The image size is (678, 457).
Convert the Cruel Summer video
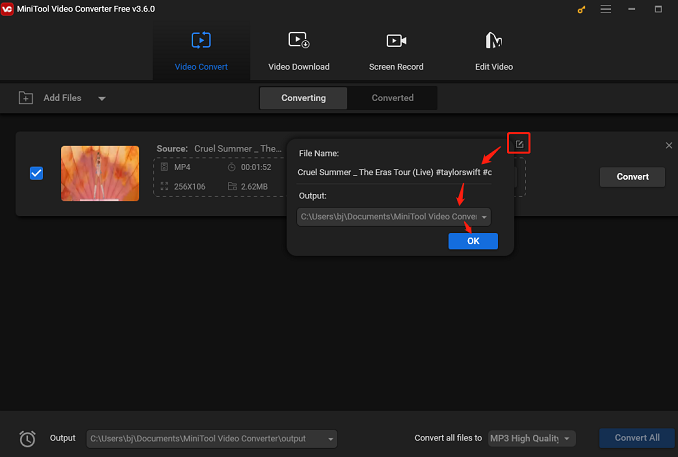(x=632, y=177)
